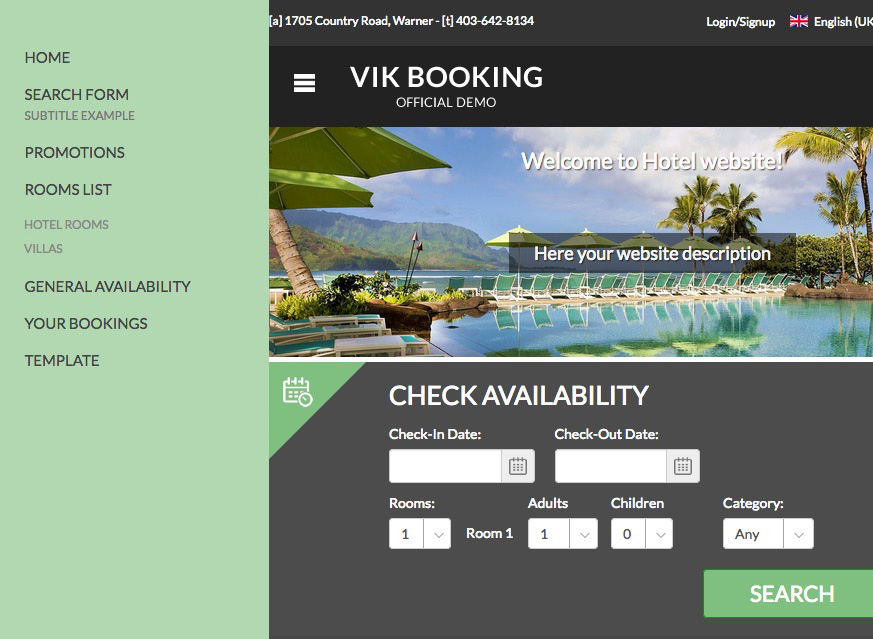
Task: Open Villas submenu item
Action: pos(43,249)
